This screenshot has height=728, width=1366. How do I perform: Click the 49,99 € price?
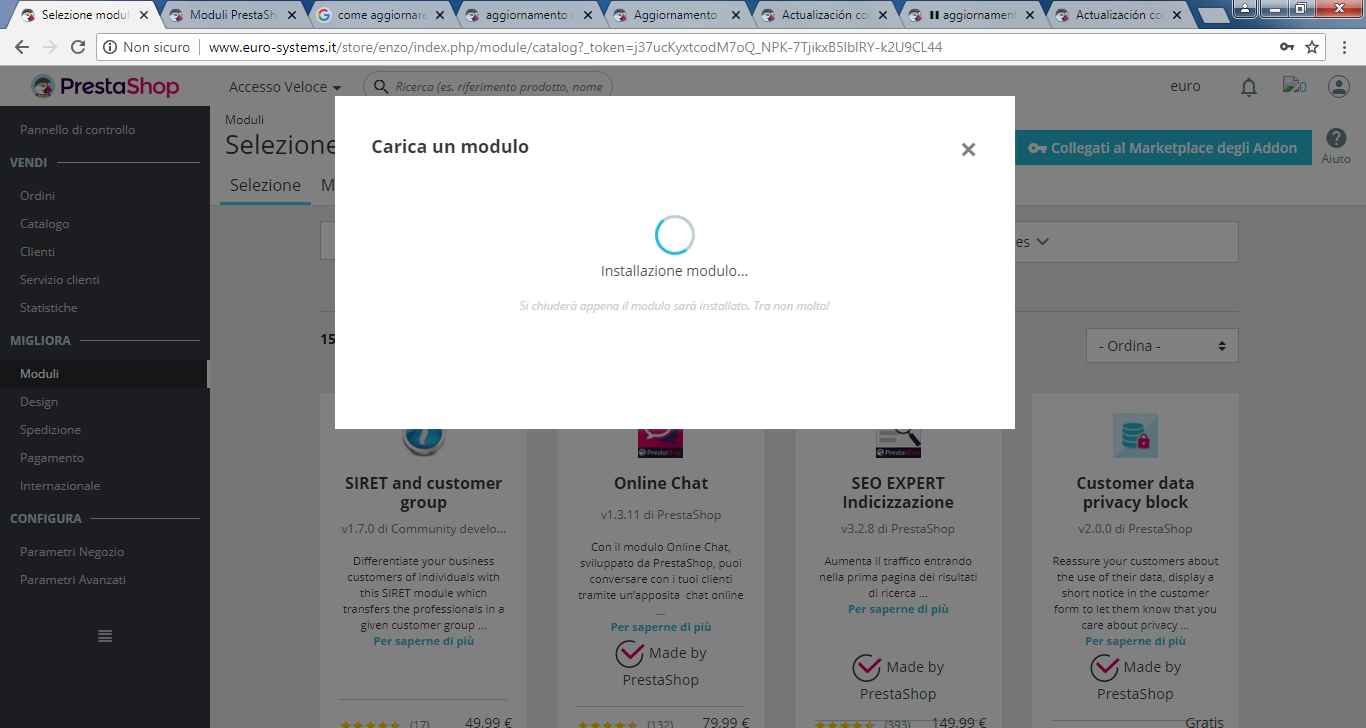(x=489, y=723)
